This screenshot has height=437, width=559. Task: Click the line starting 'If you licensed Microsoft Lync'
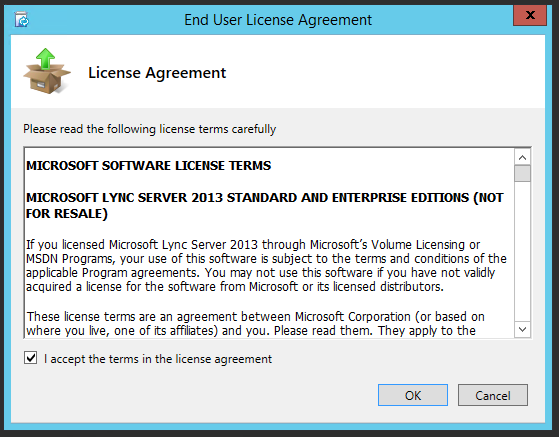[x=253, y=245]
